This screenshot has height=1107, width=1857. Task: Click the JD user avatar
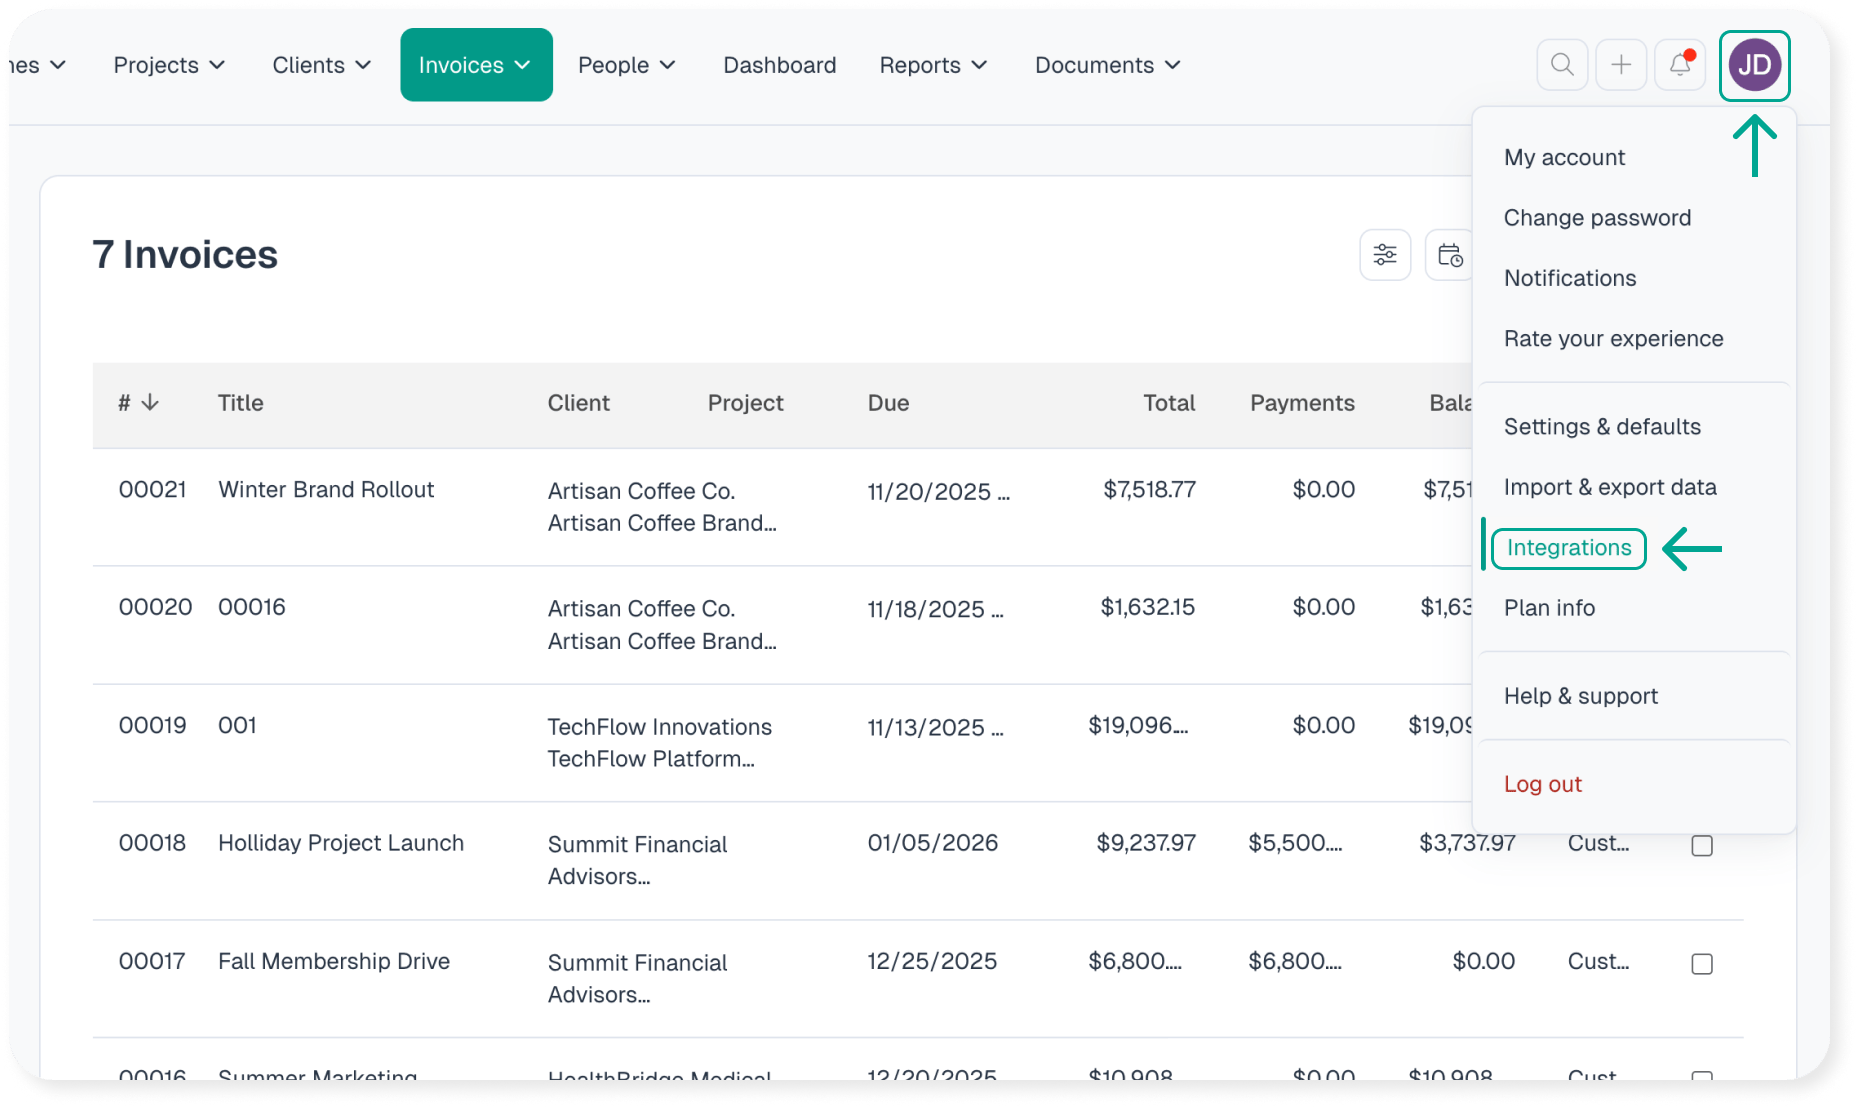1755,66
